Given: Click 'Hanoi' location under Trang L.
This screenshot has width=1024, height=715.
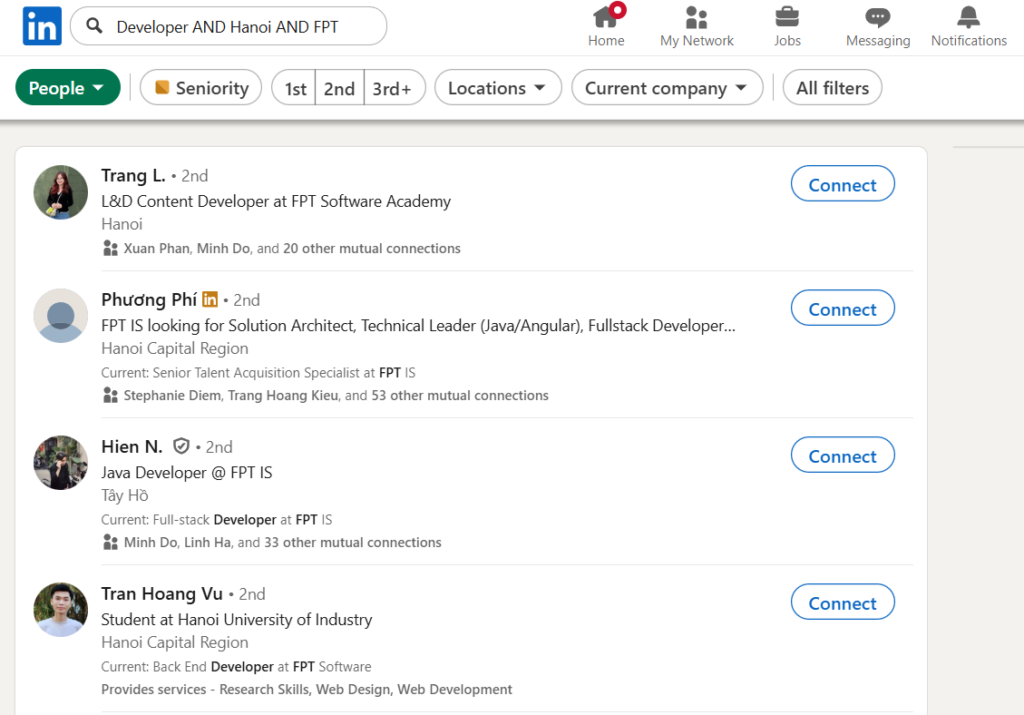Looking at the screenshot, I should [x=121, y=224].
